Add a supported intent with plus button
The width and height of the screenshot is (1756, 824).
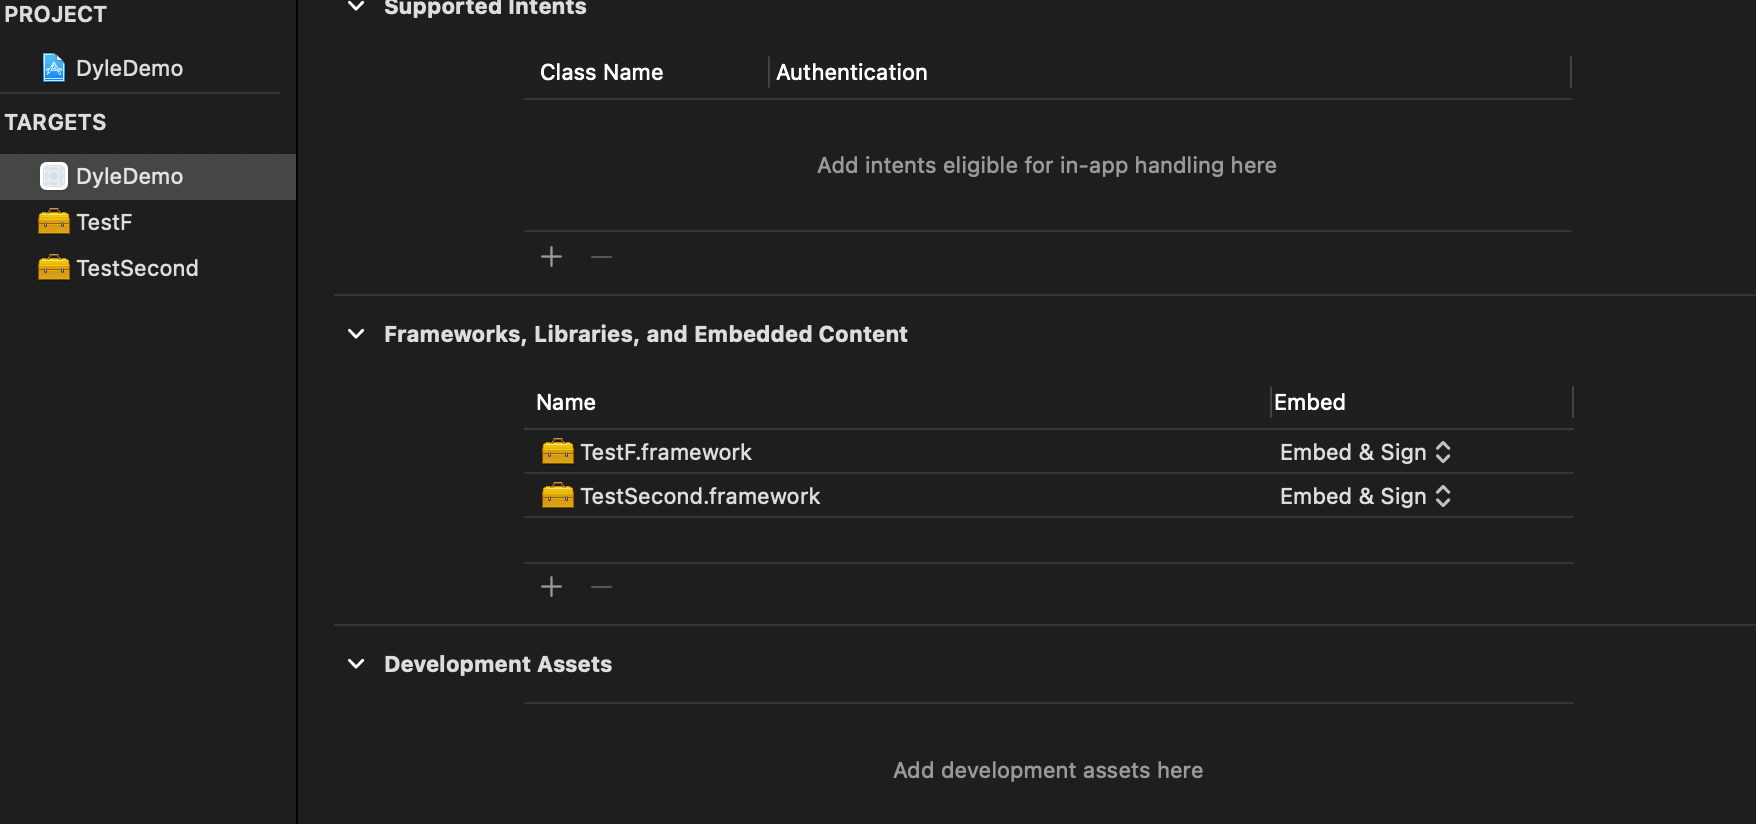(x=551, y=257)
